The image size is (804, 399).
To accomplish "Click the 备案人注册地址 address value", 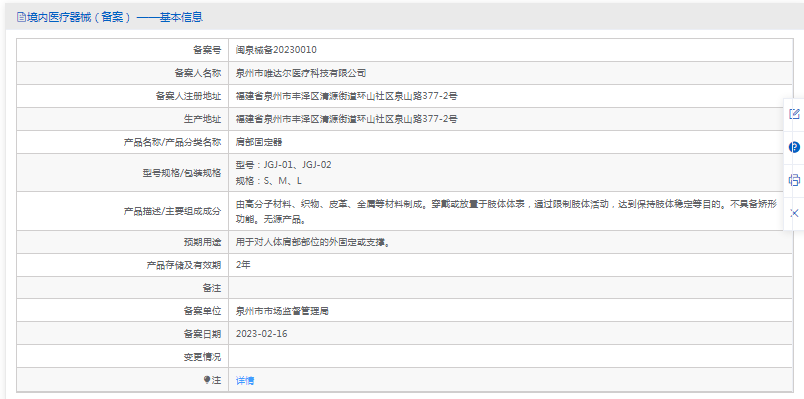I will tap(347, 96).
